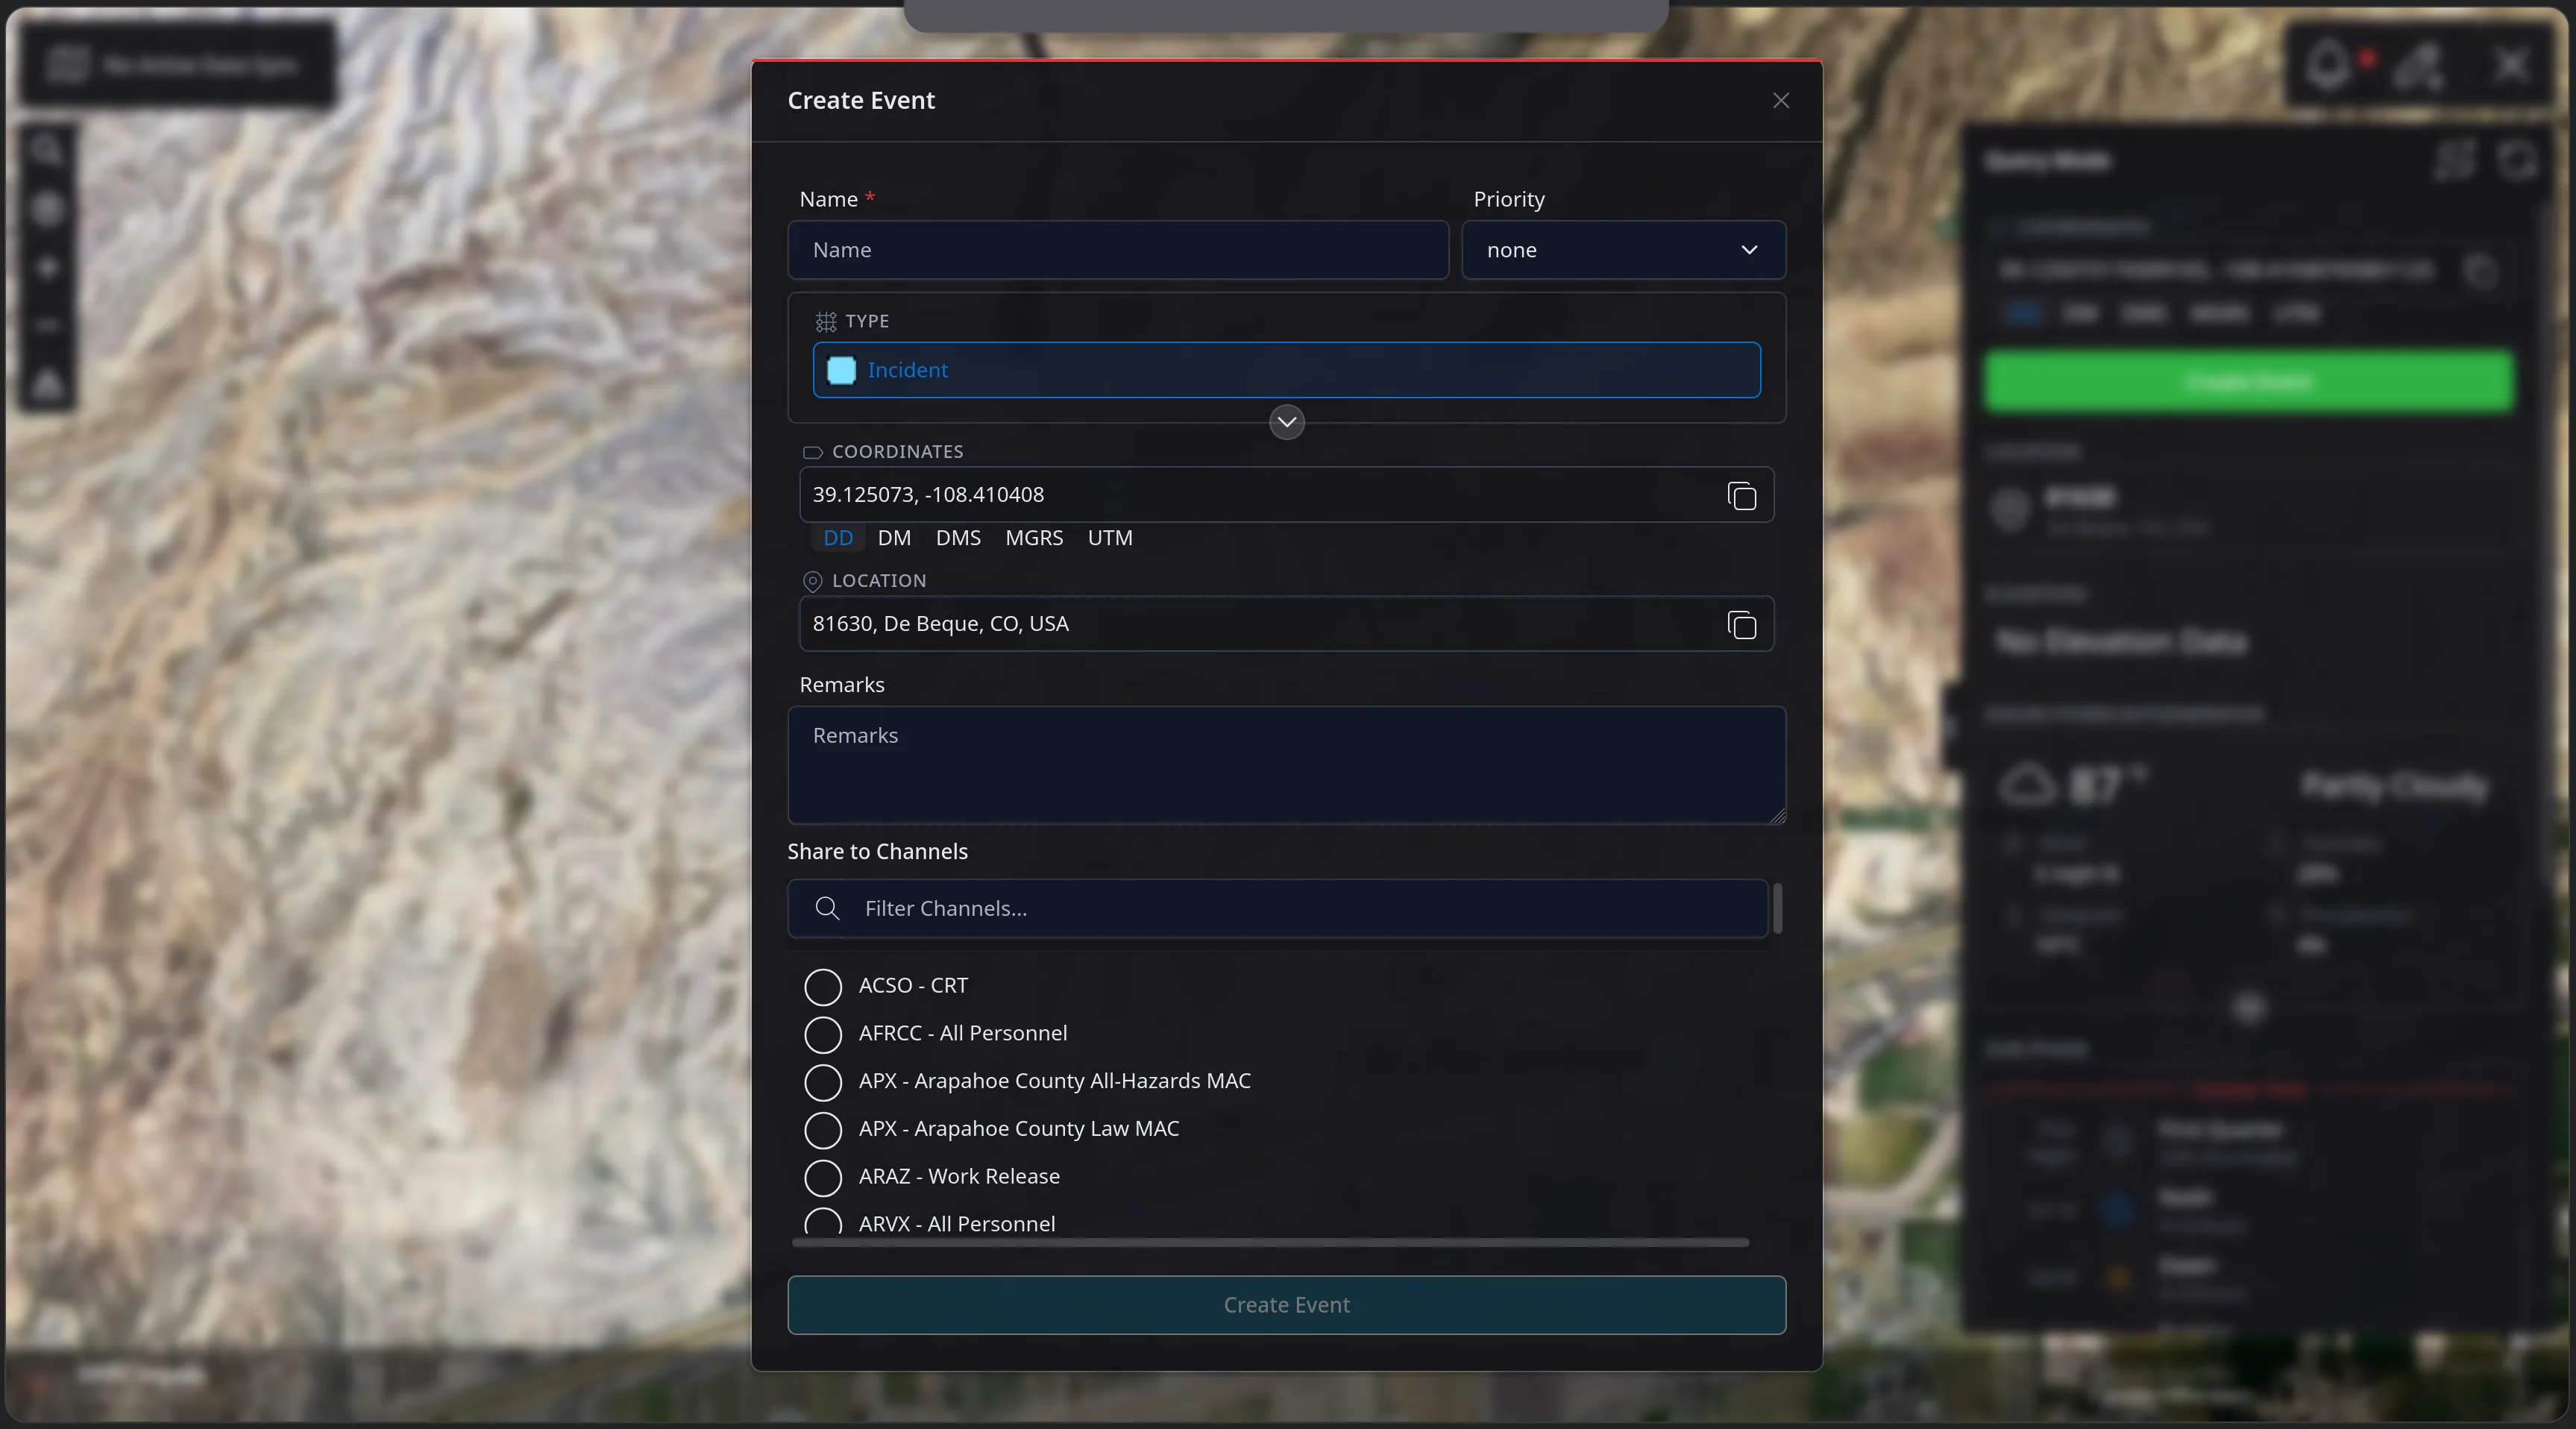The image size is (2576, 1429).
Task: Open notifications bell in background toolbar
Action: tap(2328, 66)
